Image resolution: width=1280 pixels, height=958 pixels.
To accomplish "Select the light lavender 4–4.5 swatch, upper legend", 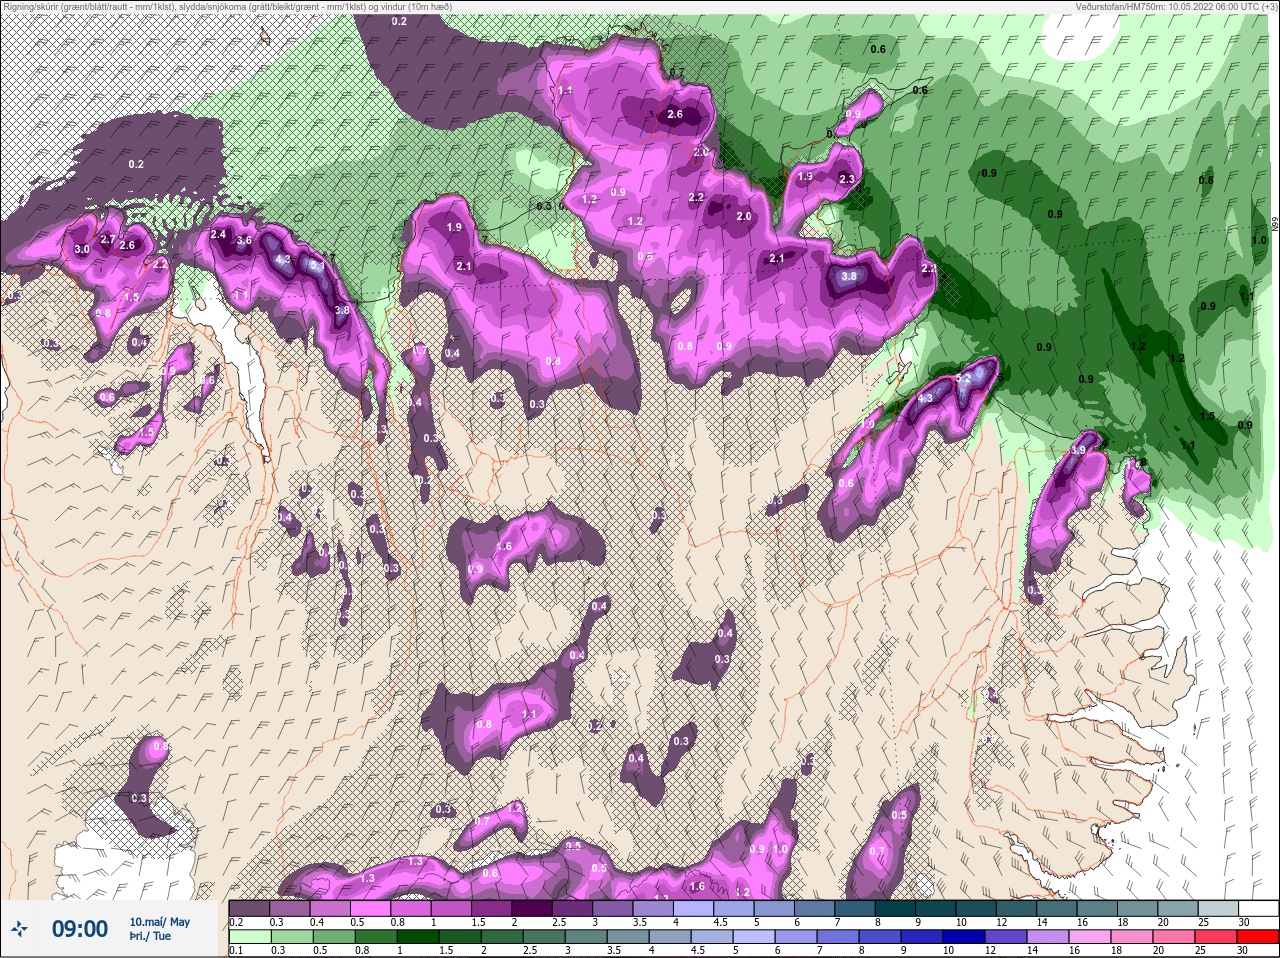I will tap(693, 908).
